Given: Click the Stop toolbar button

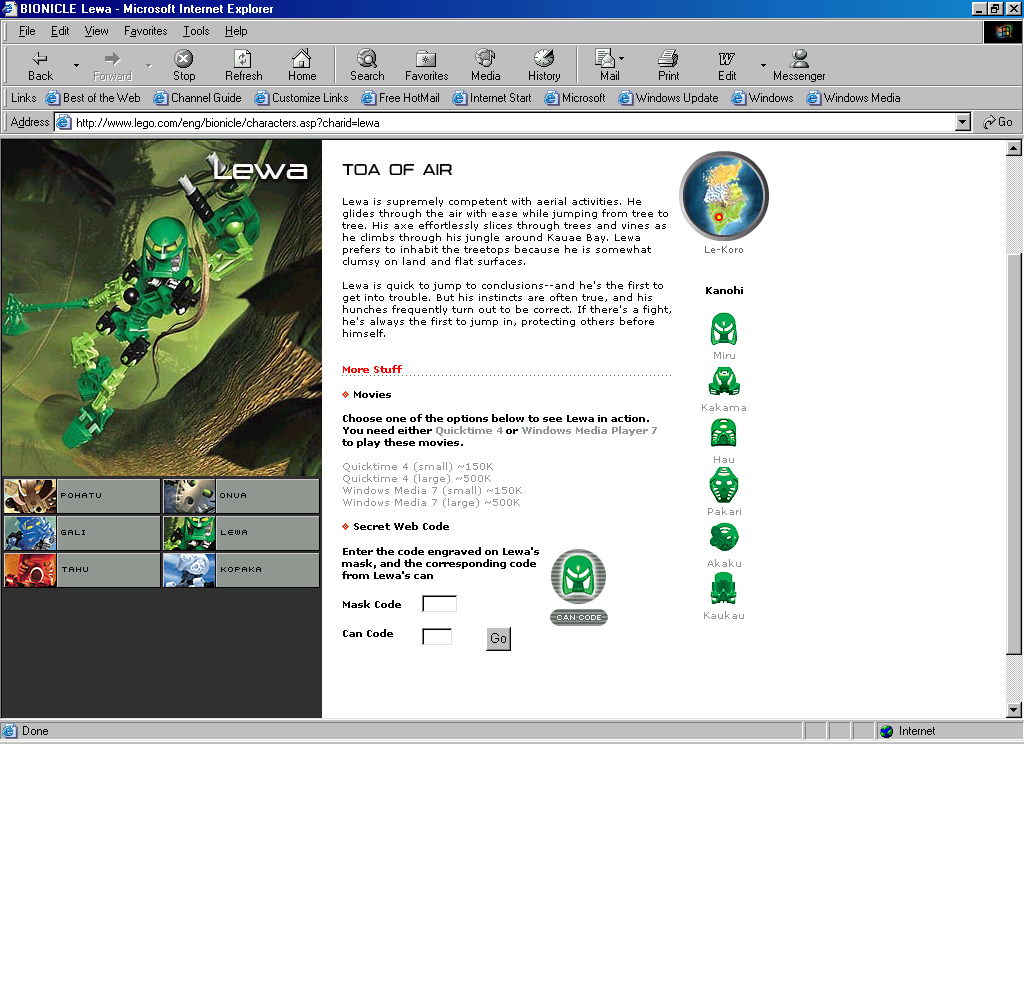Looking at the screenshot, I should tap(184, 65).
